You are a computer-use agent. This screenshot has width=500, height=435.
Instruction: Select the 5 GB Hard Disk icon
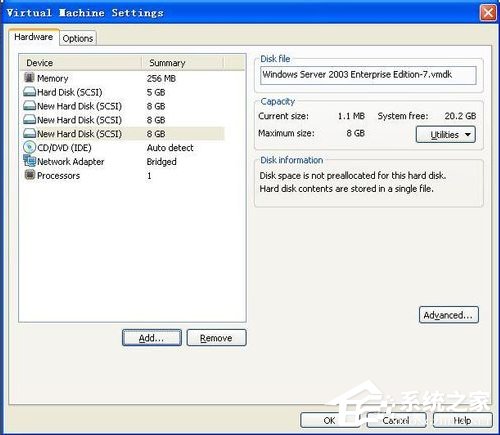(29, 92)
